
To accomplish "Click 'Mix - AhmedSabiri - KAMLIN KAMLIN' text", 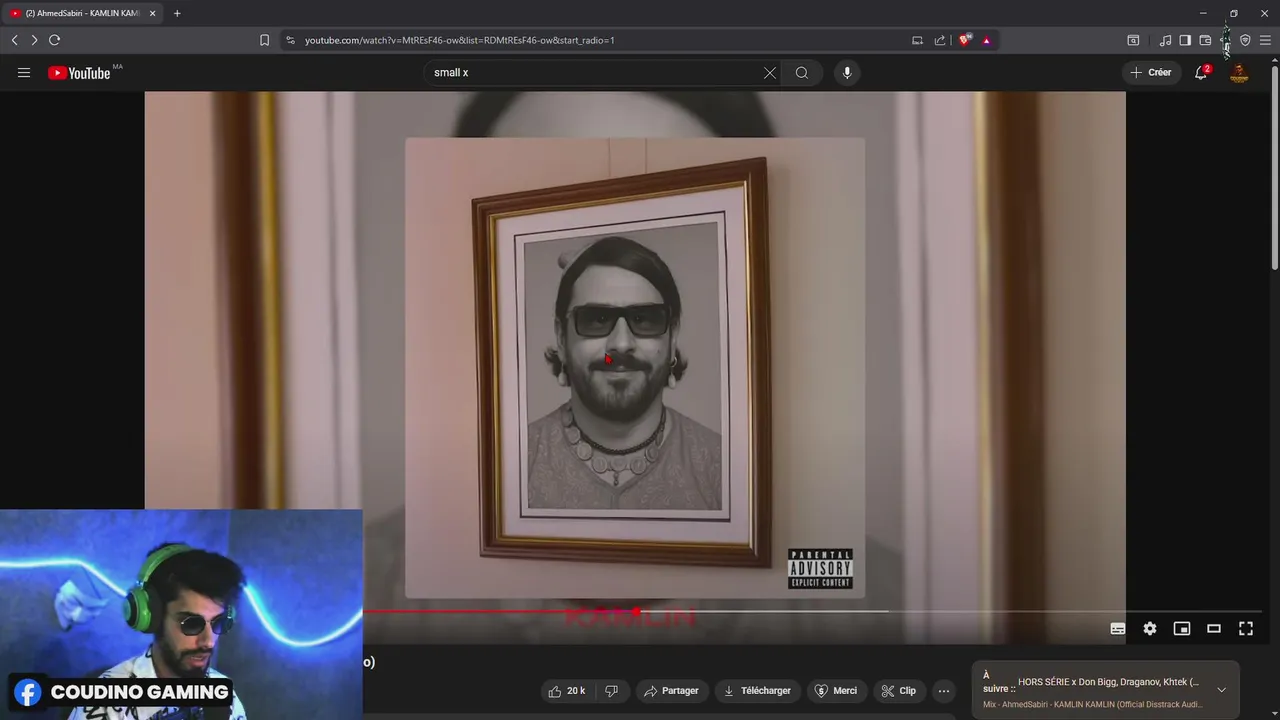I will click(1092, 704).
